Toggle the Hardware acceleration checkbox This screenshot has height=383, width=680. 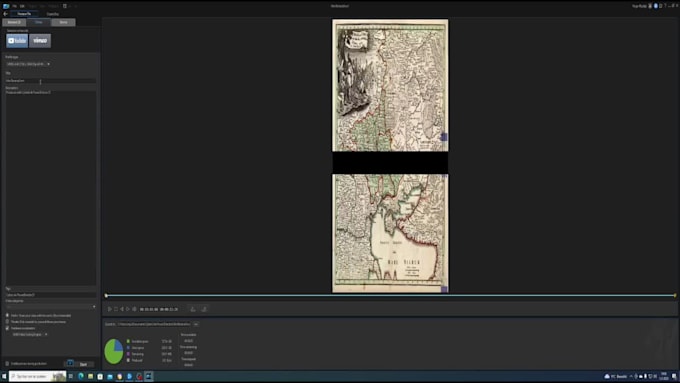pyautogui.click(x=7, y=328)
